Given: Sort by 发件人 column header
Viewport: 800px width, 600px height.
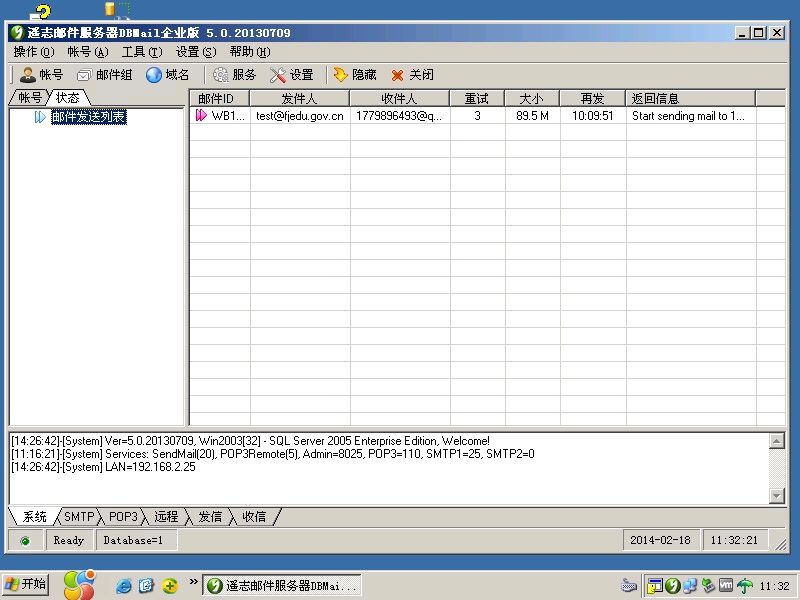Looking at the screenshot, I should click(299, 98).
